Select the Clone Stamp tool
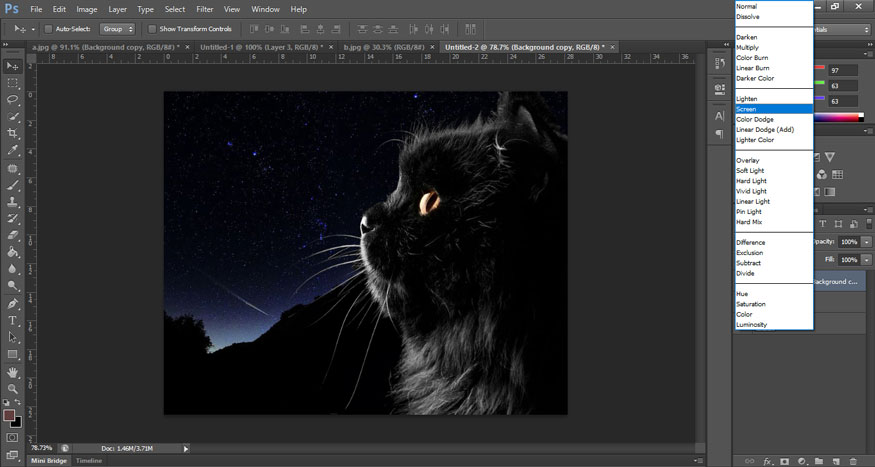The height and width of the screenshot is (467, 875). pos(12,202)
